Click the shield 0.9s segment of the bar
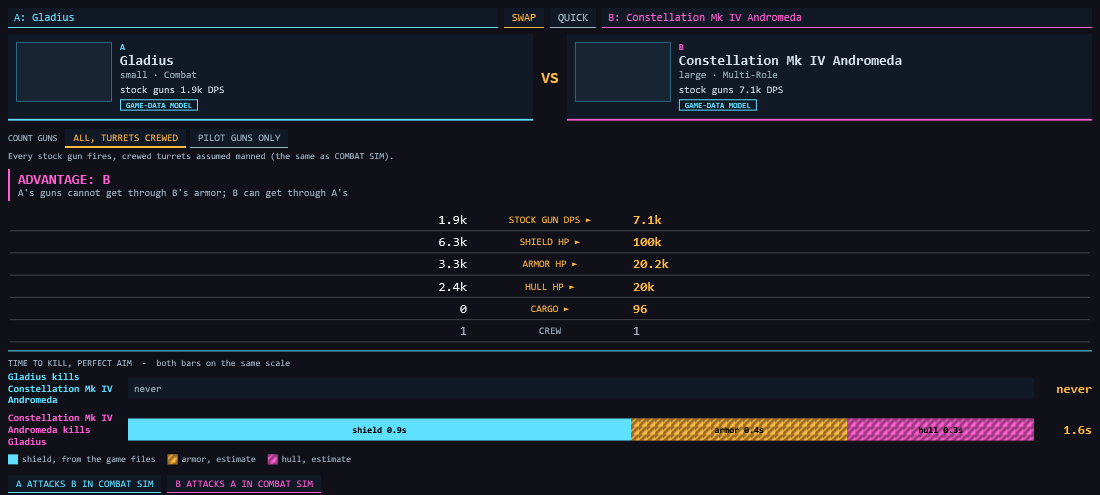1100x495 pixels. pyautogui.click(x=379, y=430)
